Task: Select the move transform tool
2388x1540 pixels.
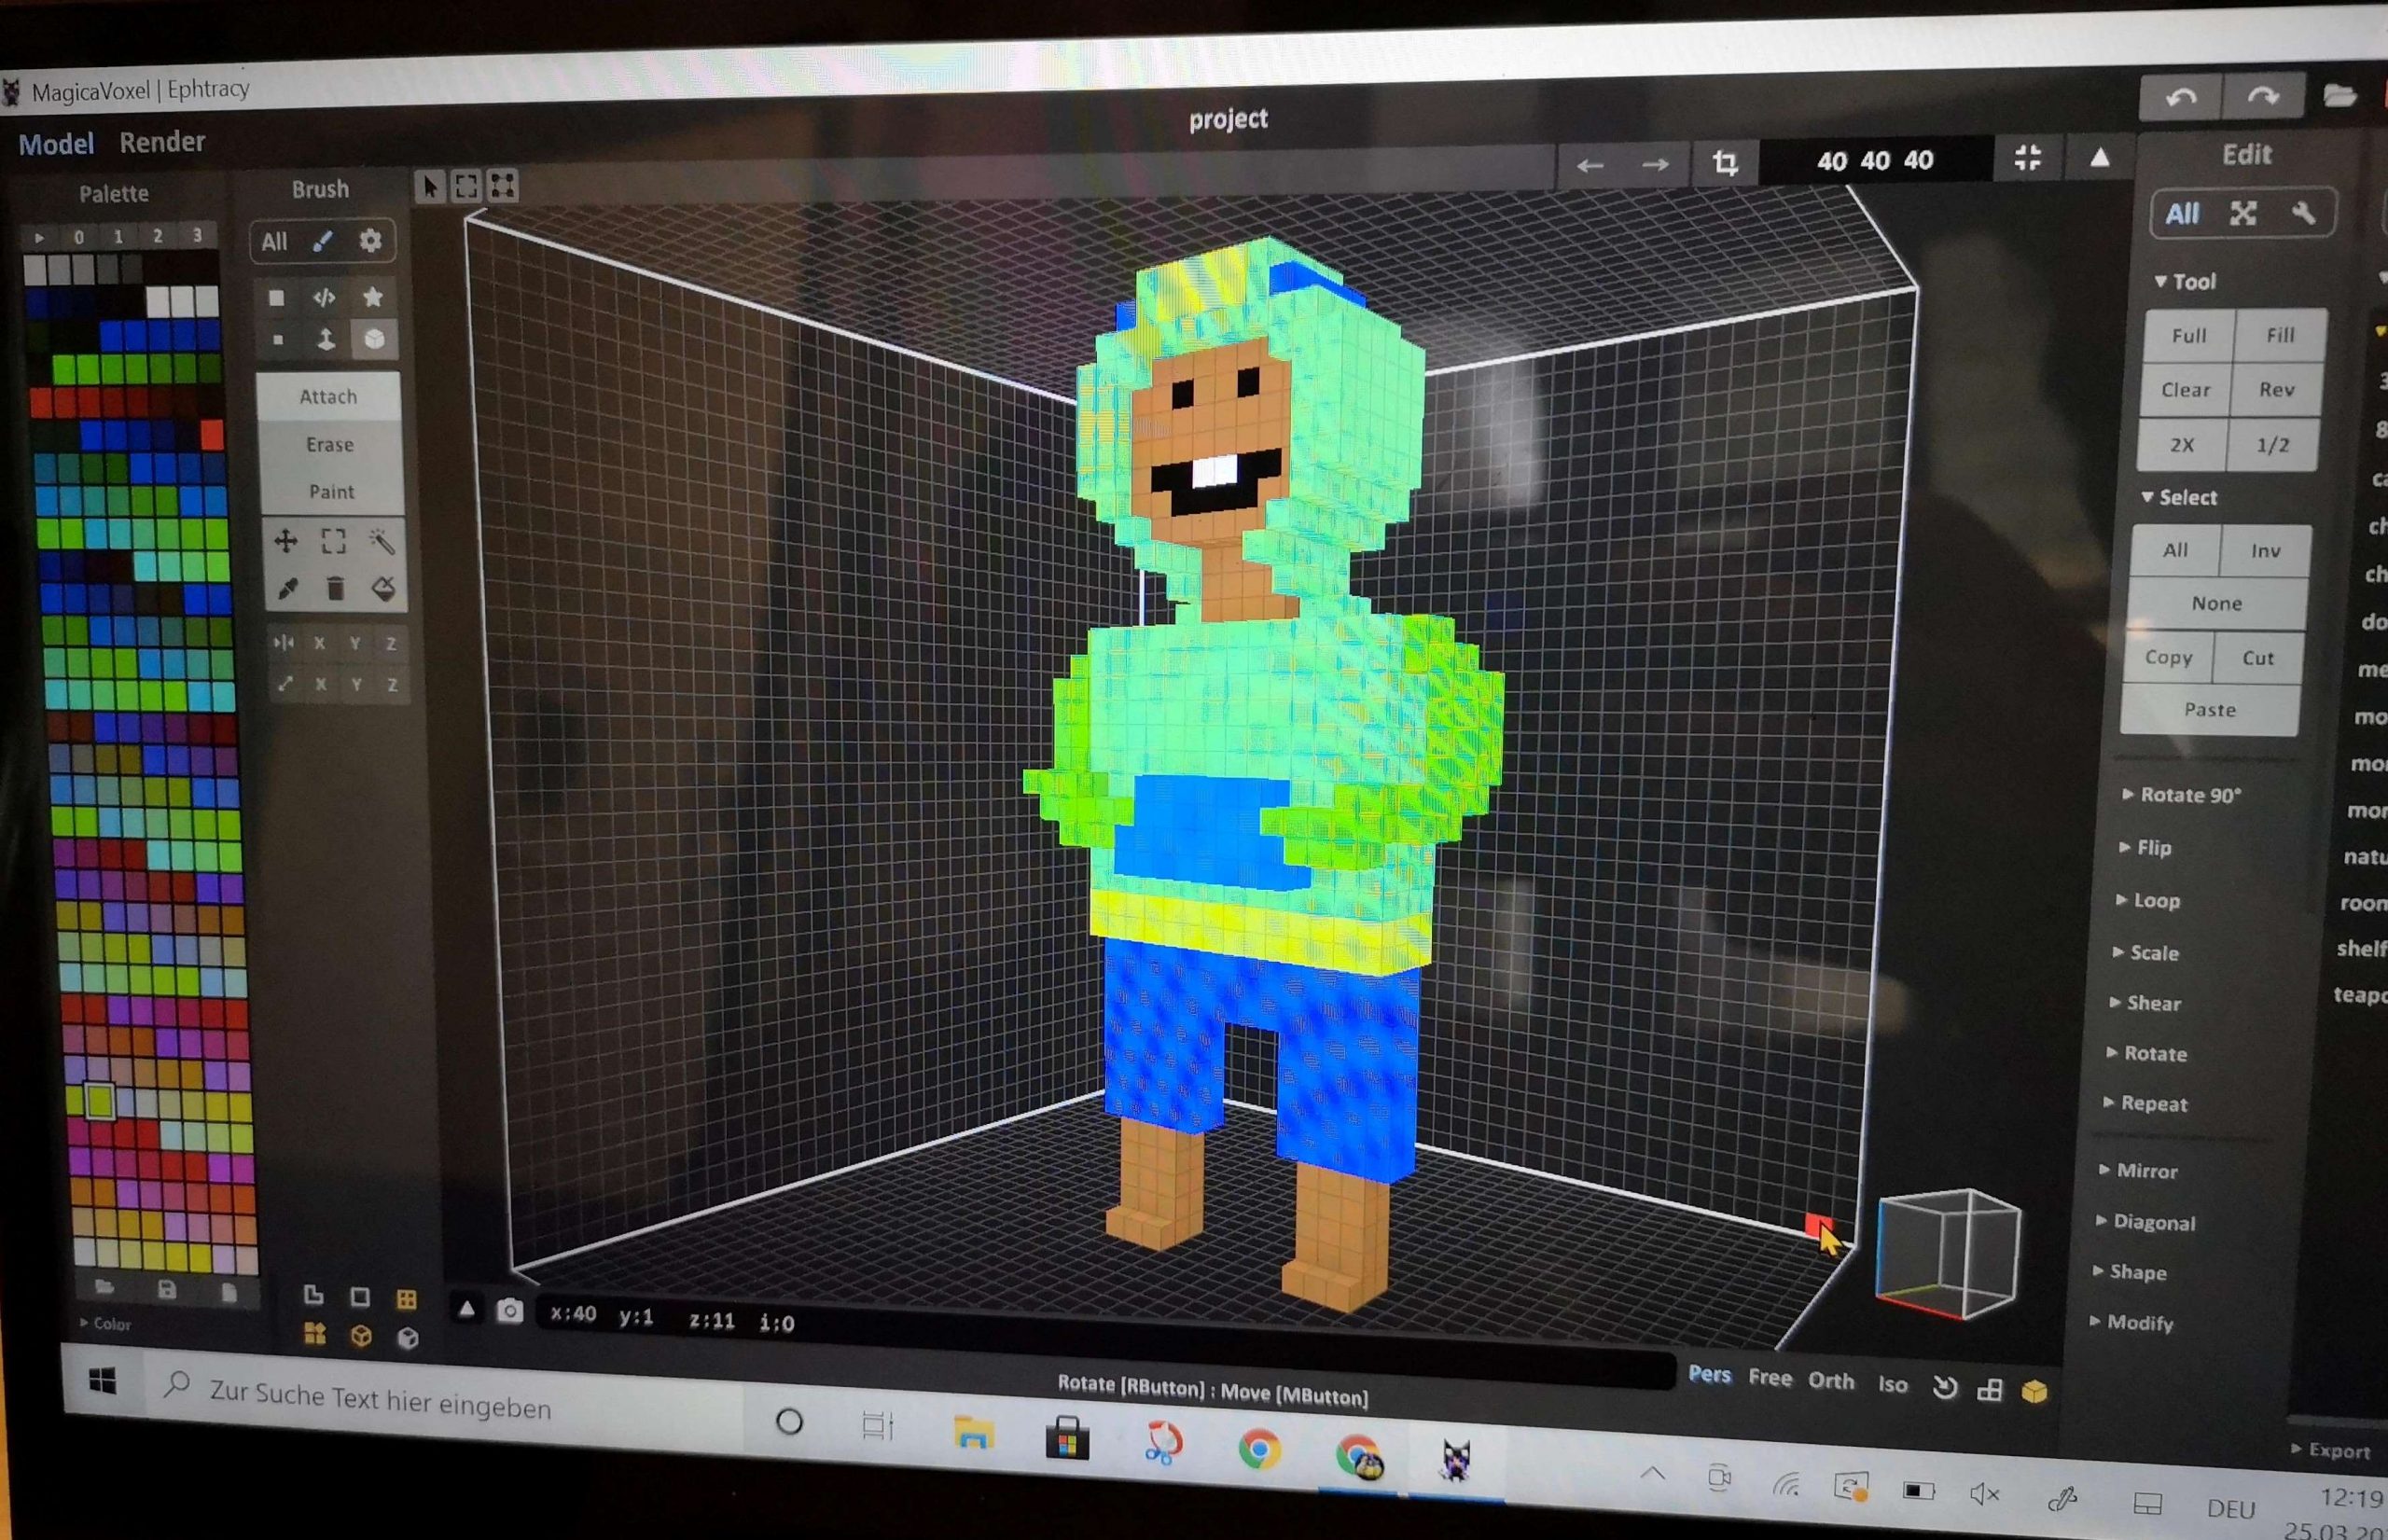Action: (x=286, y=542)
